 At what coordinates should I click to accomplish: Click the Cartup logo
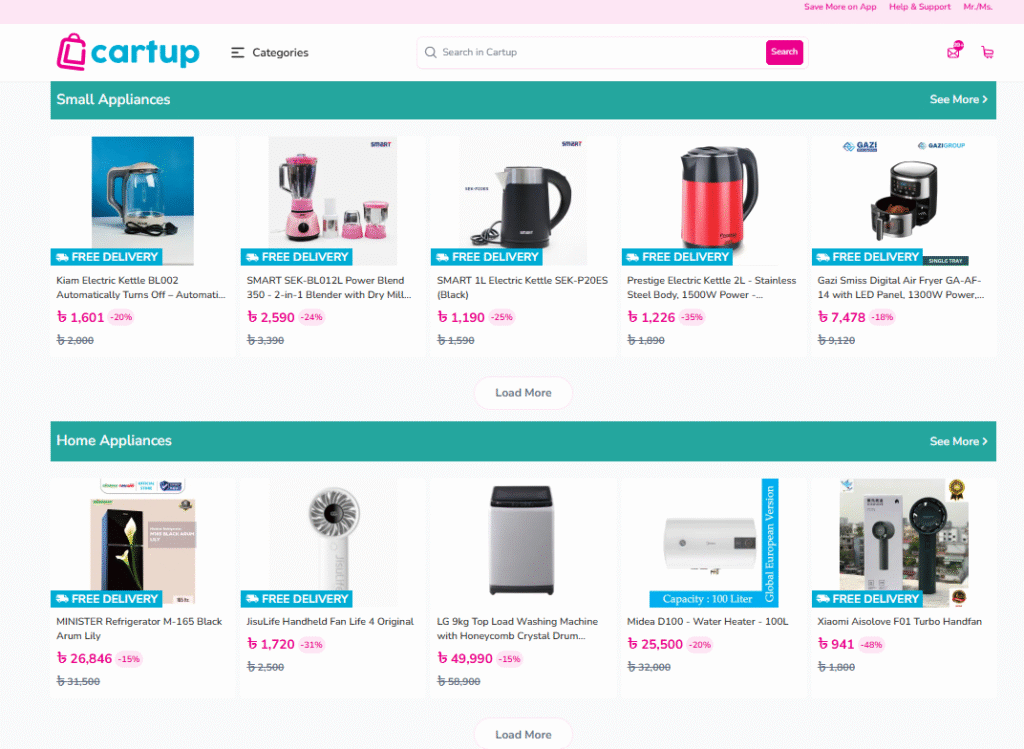[x=128, y=52]
